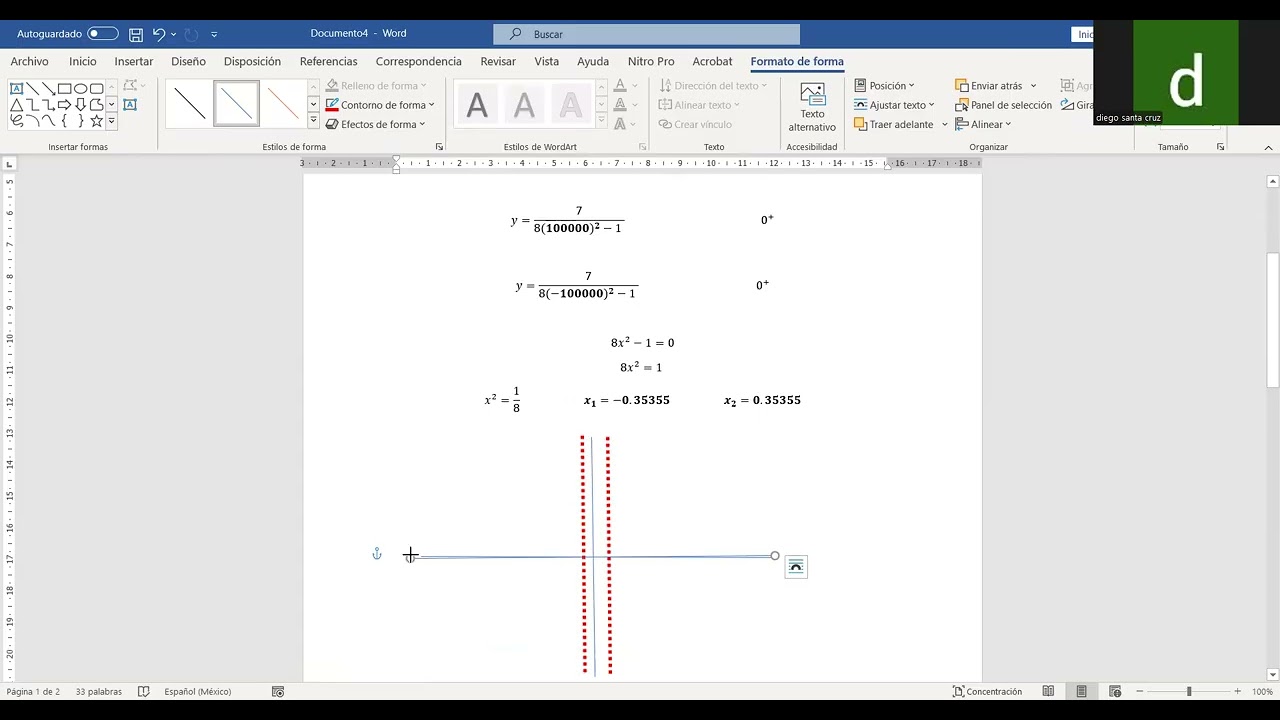Viewport: 1280px width, 720px height.
Task: Click the Save disk icon in title bar
Action: (x=136, y=34)
